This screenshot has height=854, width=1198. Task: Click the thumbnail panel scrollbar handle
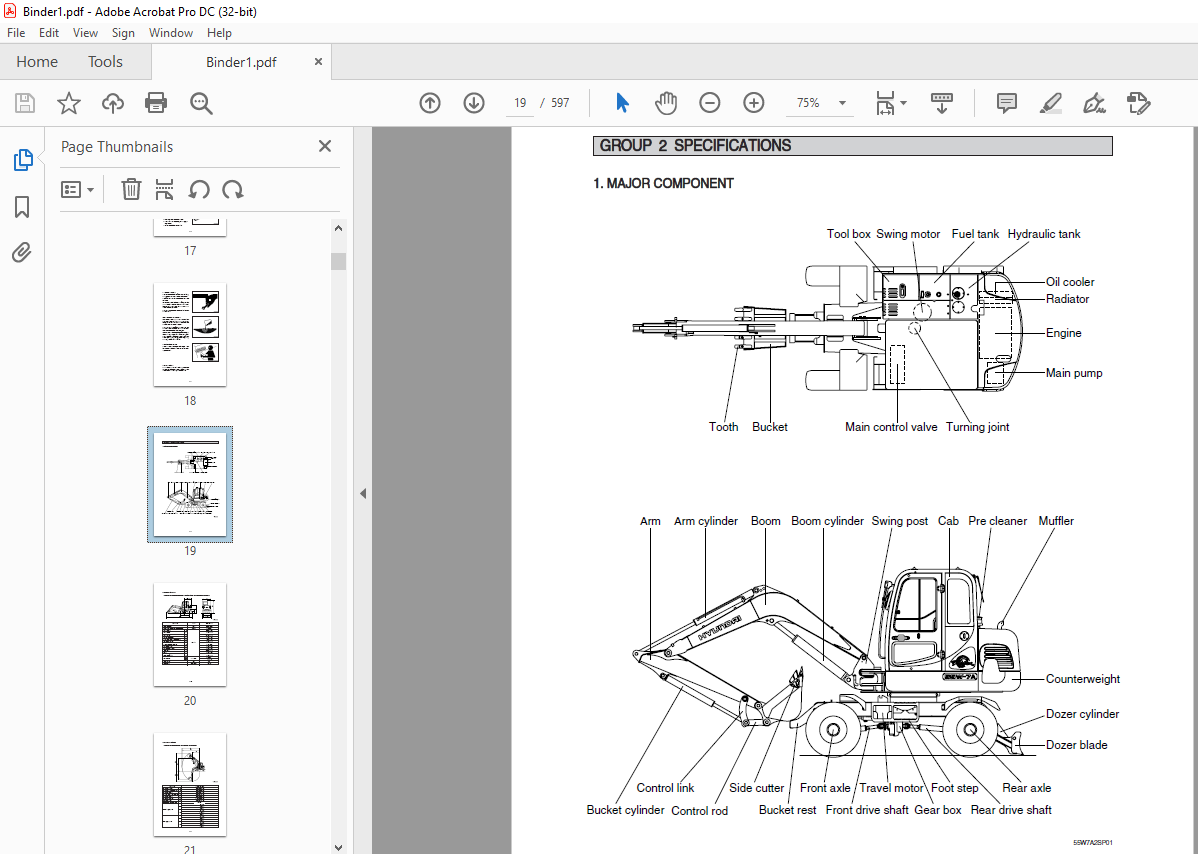tap(338, 261)
